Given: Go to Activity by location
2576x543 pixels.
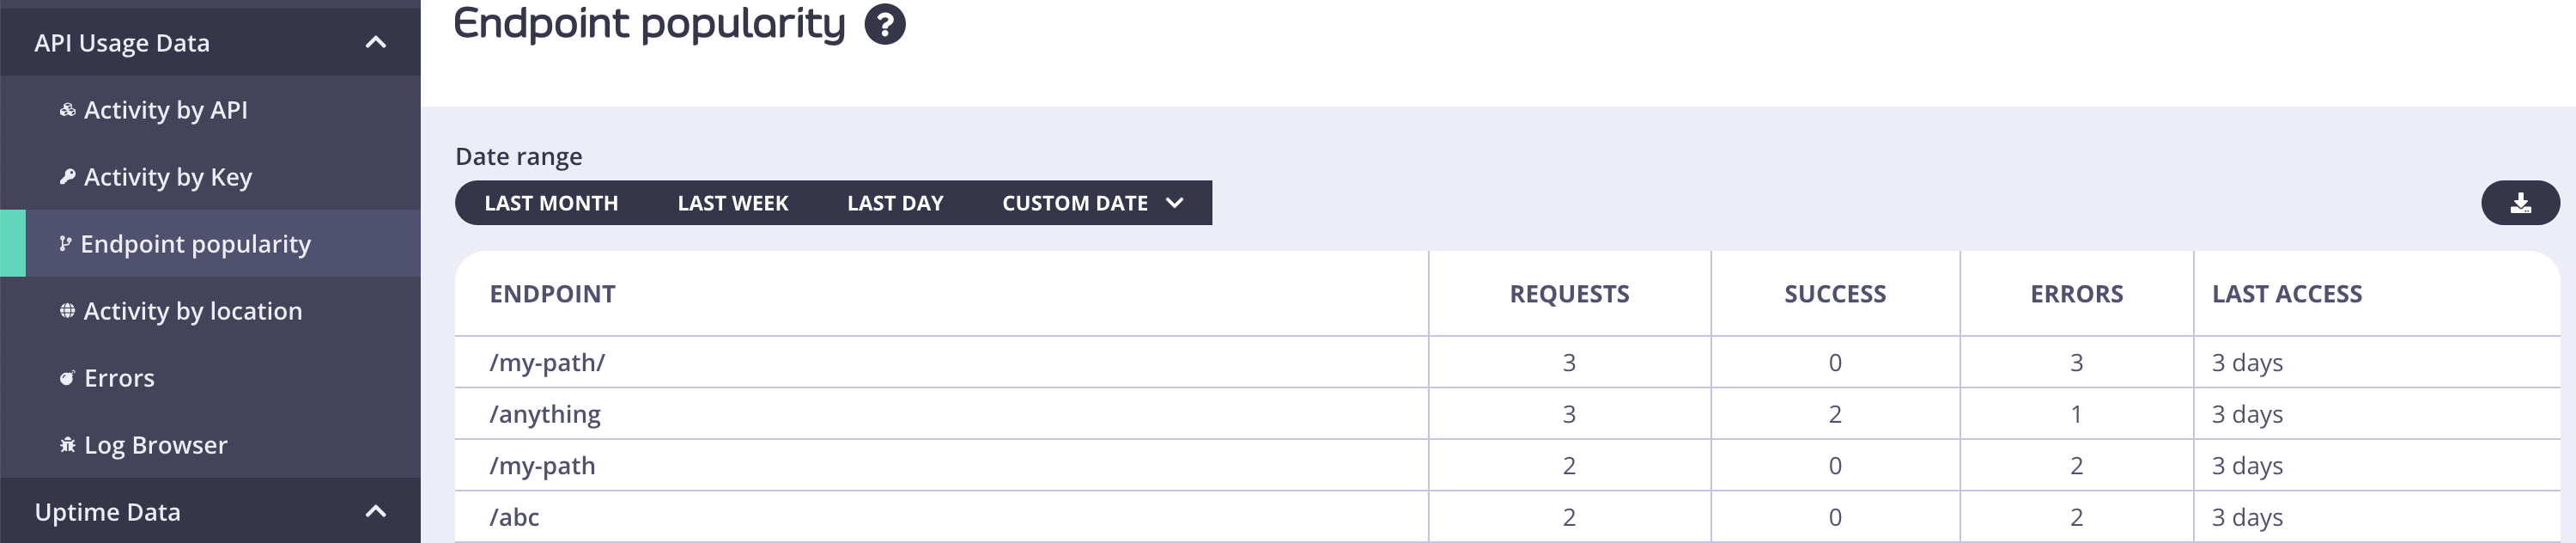Looking at the screenshot, I should point(192,311).
